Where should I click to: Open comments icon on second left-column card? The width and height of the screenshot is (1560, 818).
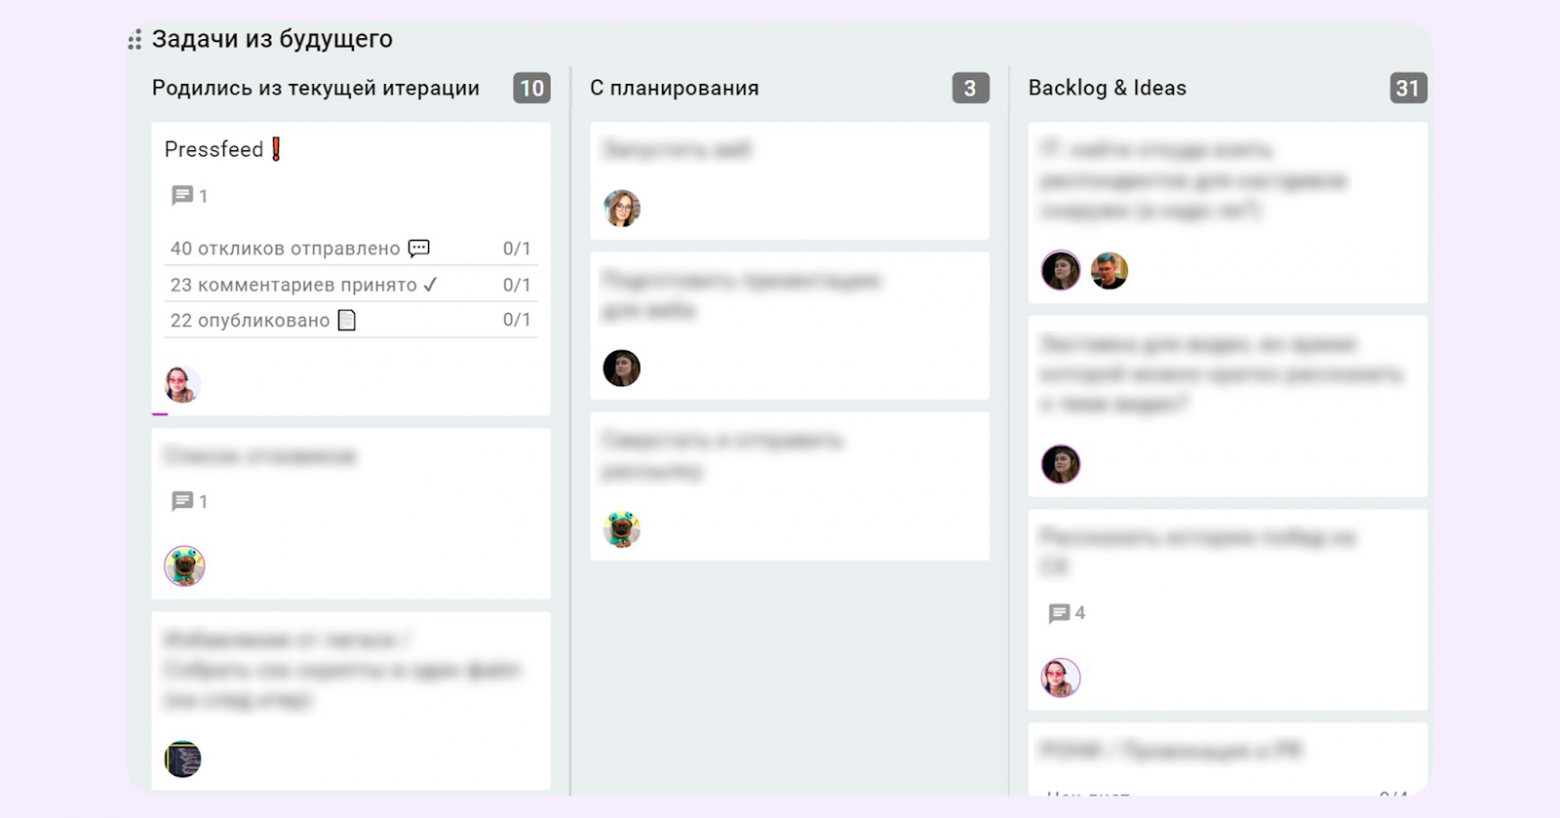point(182,501)
